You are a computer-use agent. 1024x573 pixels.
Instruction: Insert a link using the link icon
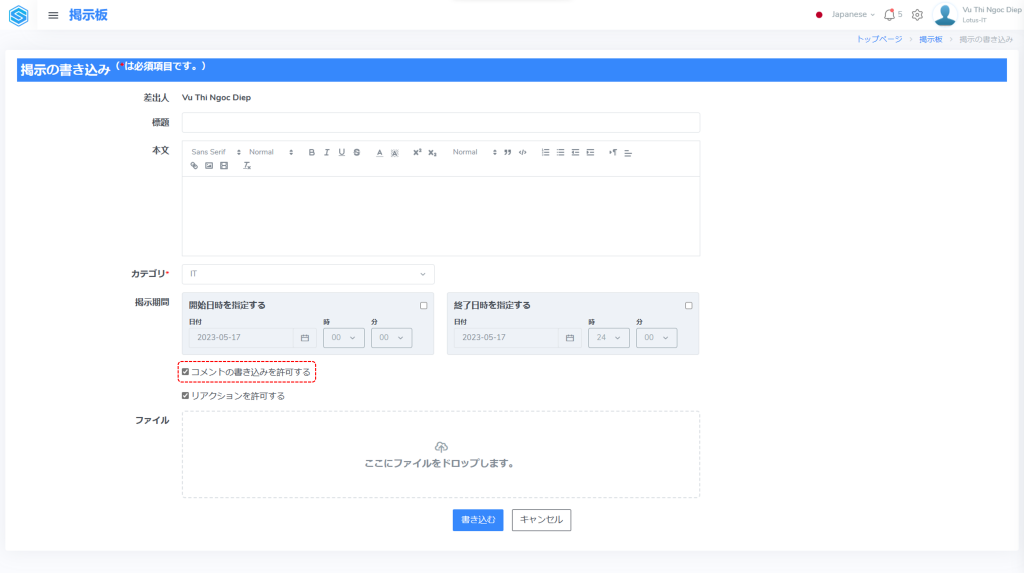[x=194, y=166]
